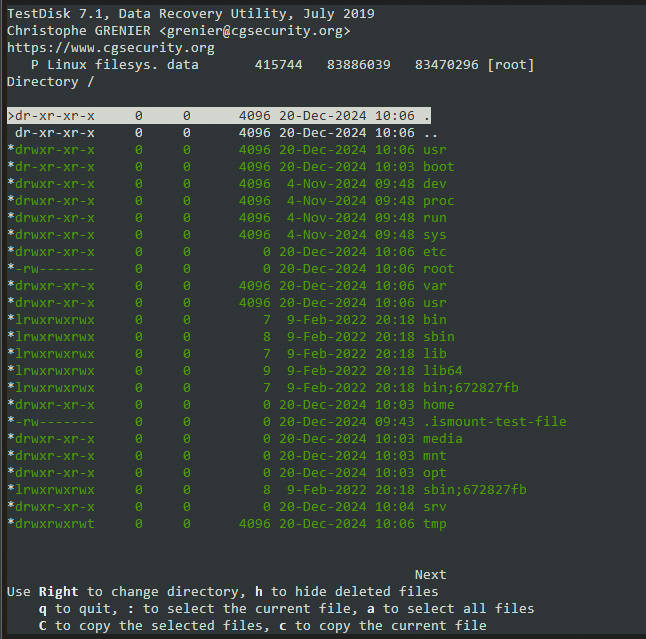Click the 'h to hide deleted files' hint
646x639 pixels.
(x=346, y=592)
